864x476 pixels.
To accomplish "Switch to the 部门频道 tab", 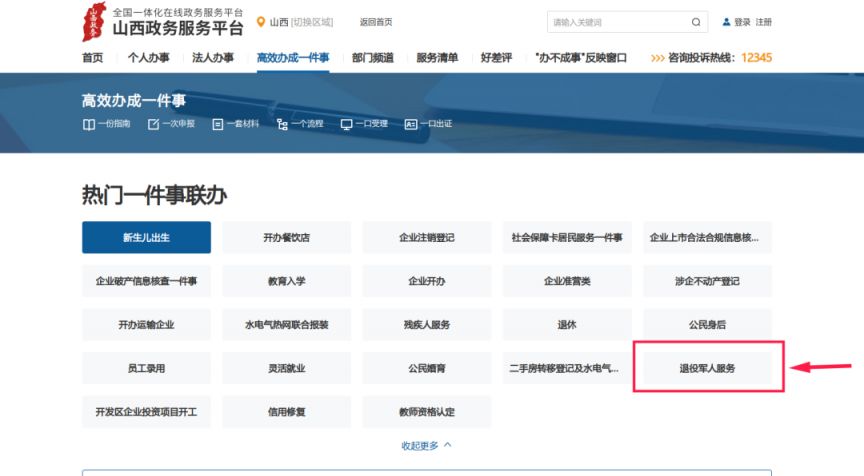I will (372, 58).
